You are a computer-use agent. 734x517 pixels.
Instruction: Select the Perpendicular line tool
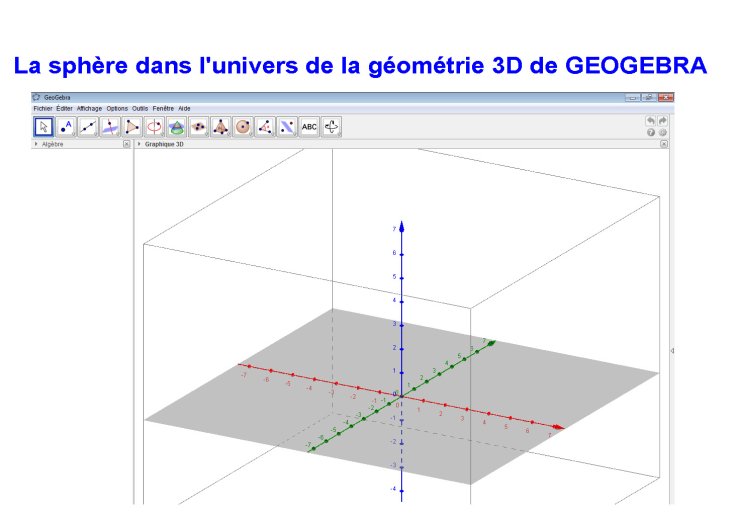point(110,127)
